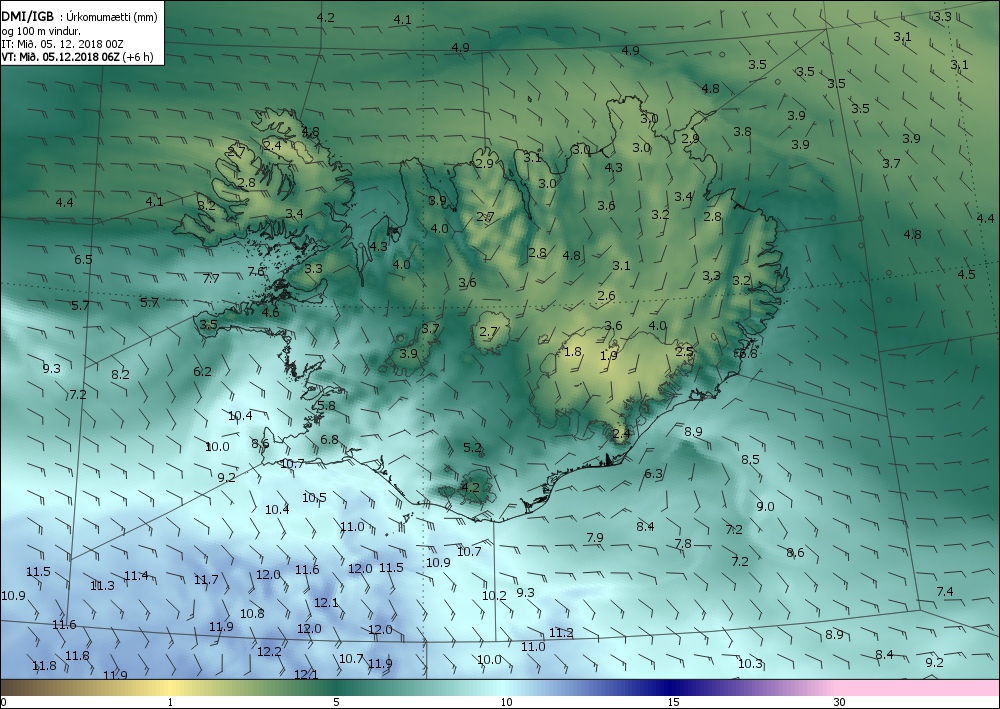Click the 2.6 value on the map

pos(607,295)
